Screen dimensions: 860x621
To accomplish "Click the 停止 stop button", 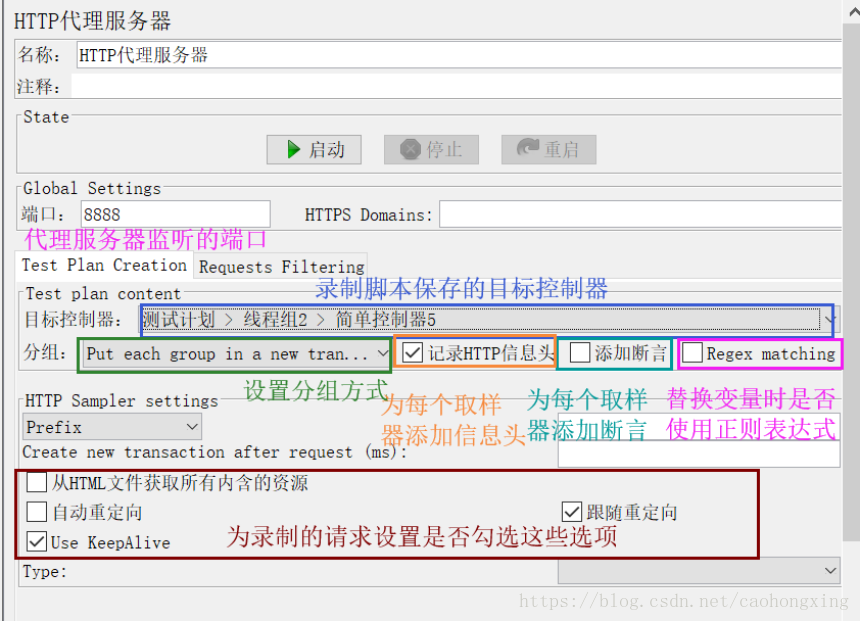I will pos(431,150).
